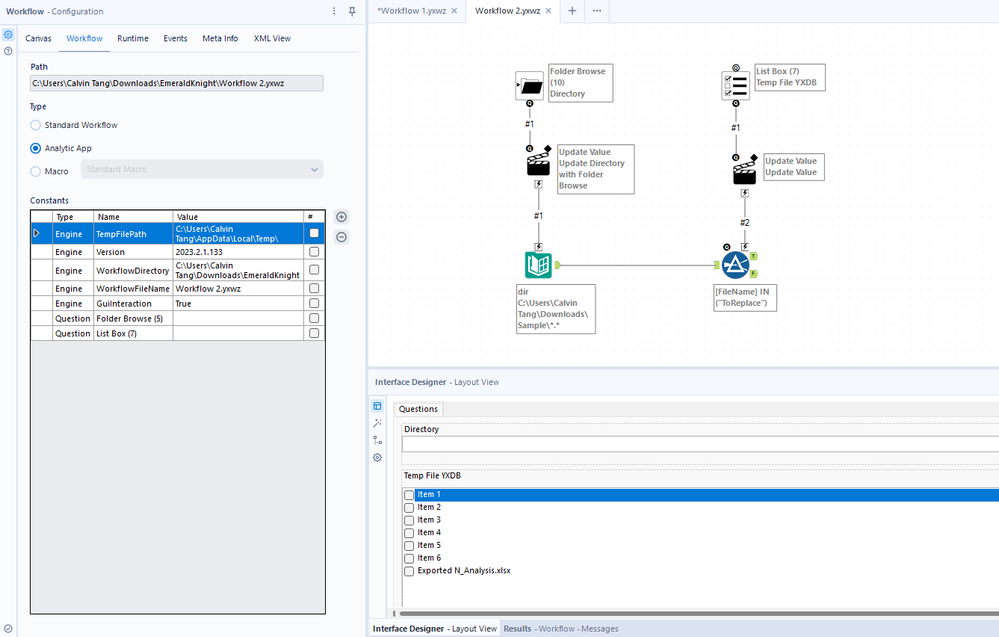
Task: Select the List Box tool icon
Action: (736, 85)
